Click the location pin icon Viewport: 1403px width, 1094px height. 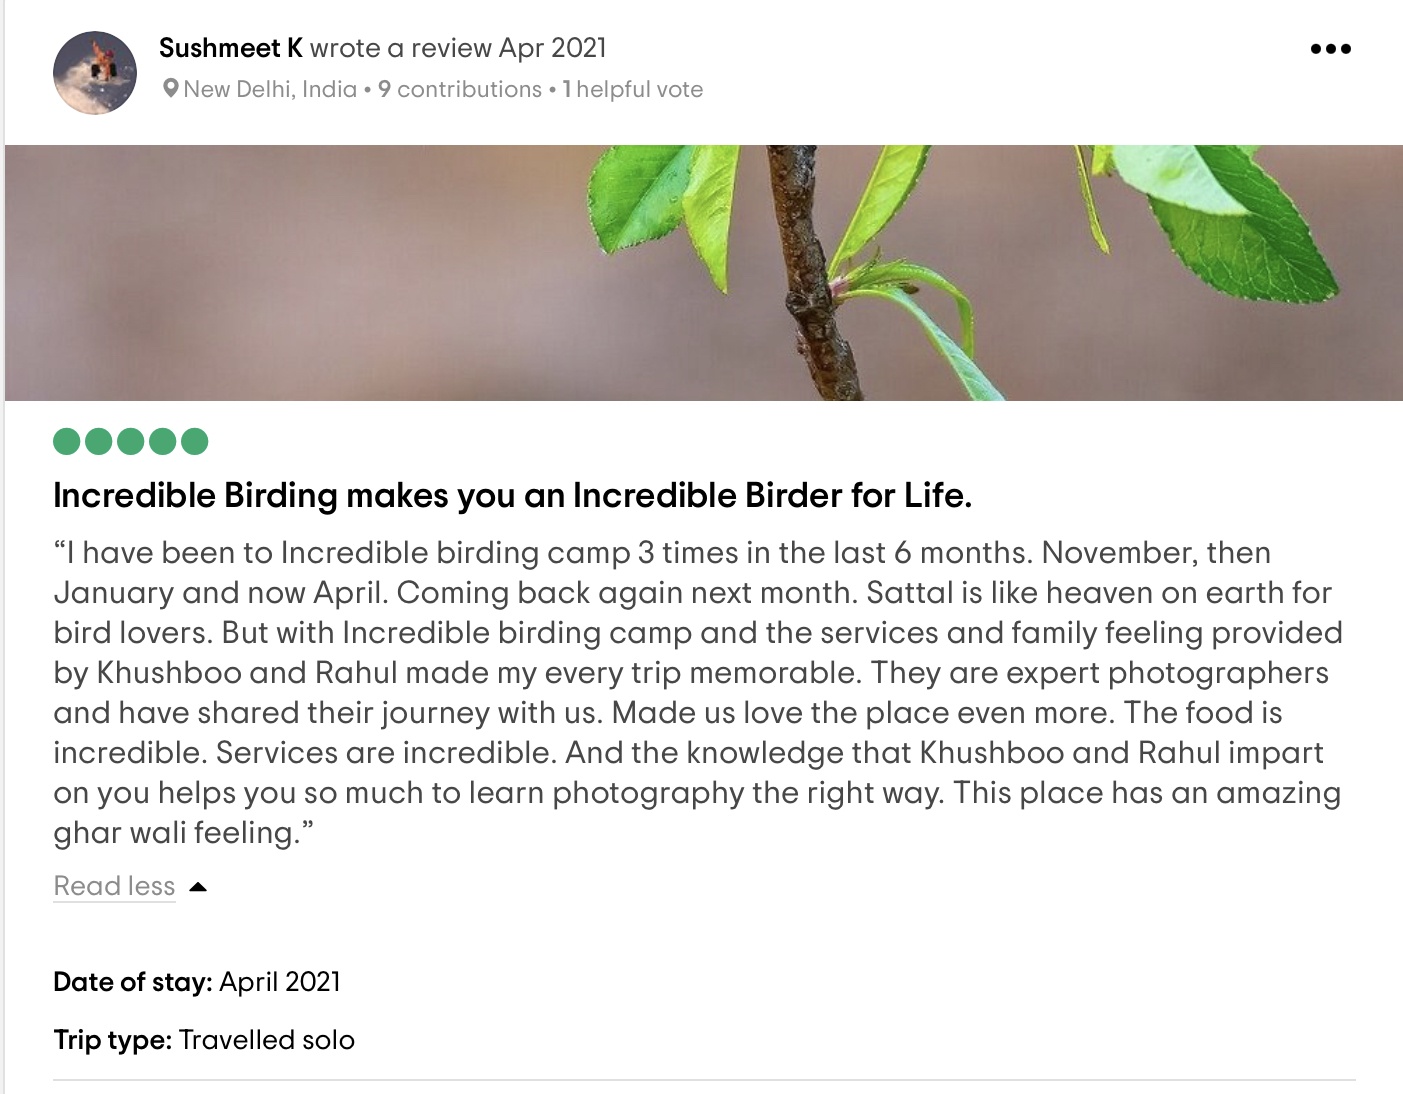tap(171, 89)
